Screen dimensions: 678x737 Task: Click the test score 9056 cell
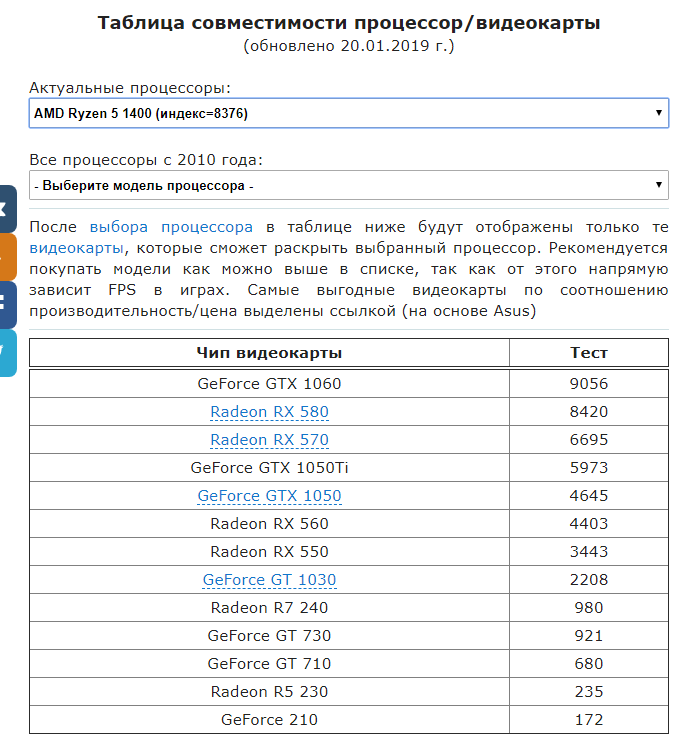point(589,384)
